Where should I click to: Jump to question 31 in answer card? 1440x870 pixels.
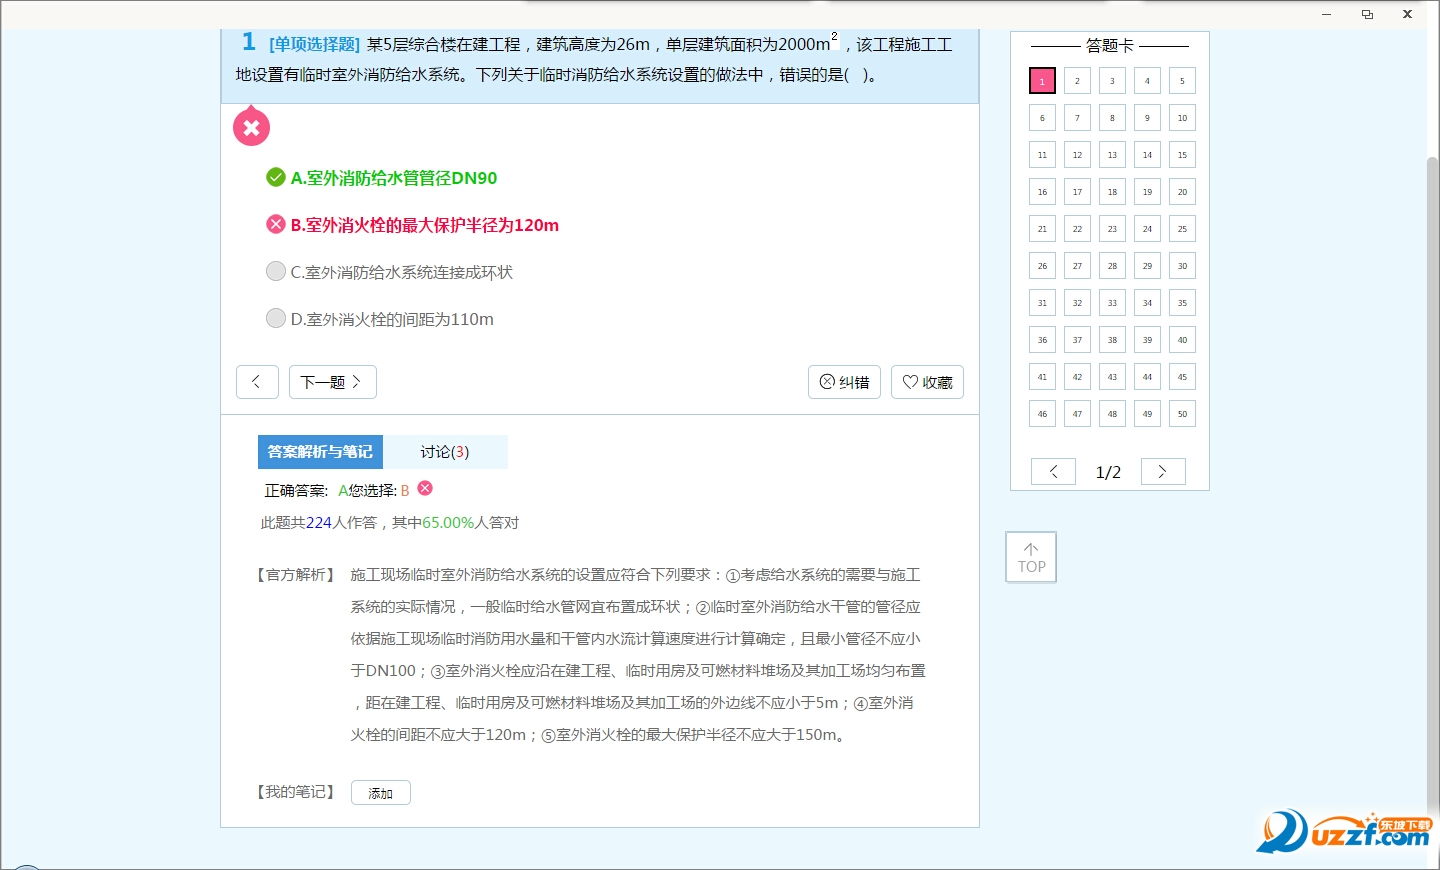tap(1042, 303)
